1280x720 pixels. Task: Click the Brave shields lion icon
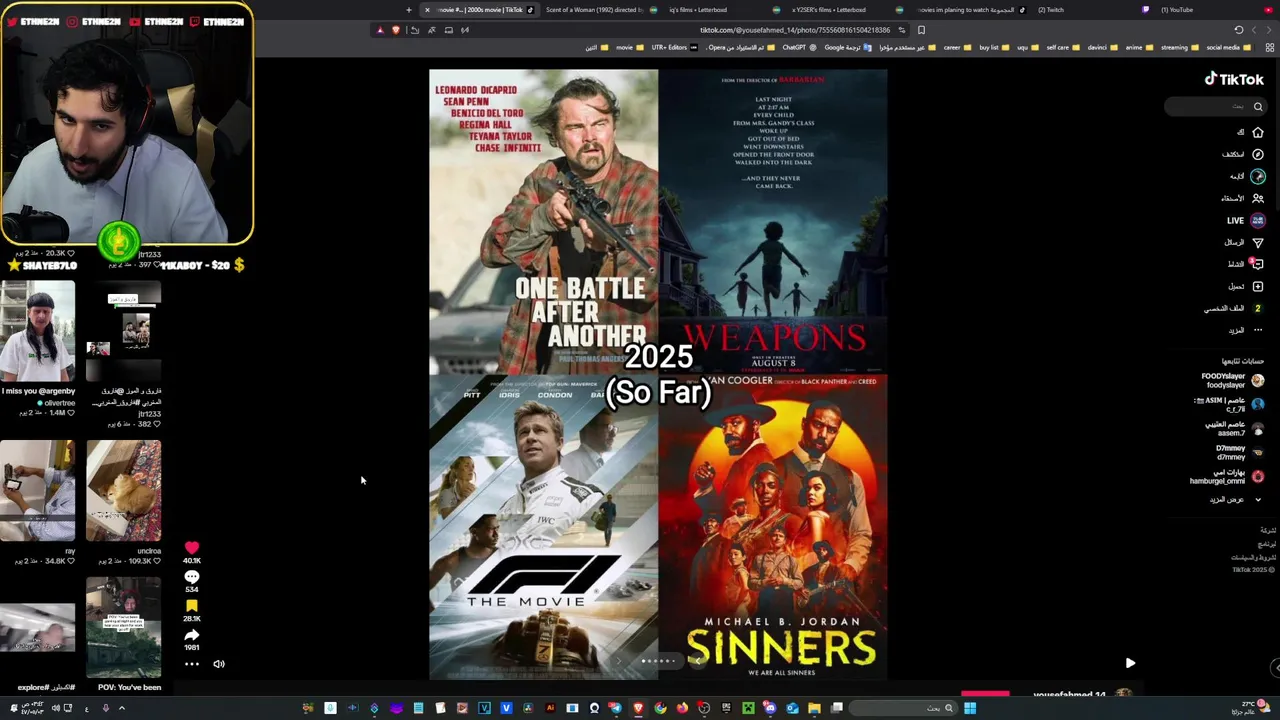pyautogui.click(x=396, y=30)
